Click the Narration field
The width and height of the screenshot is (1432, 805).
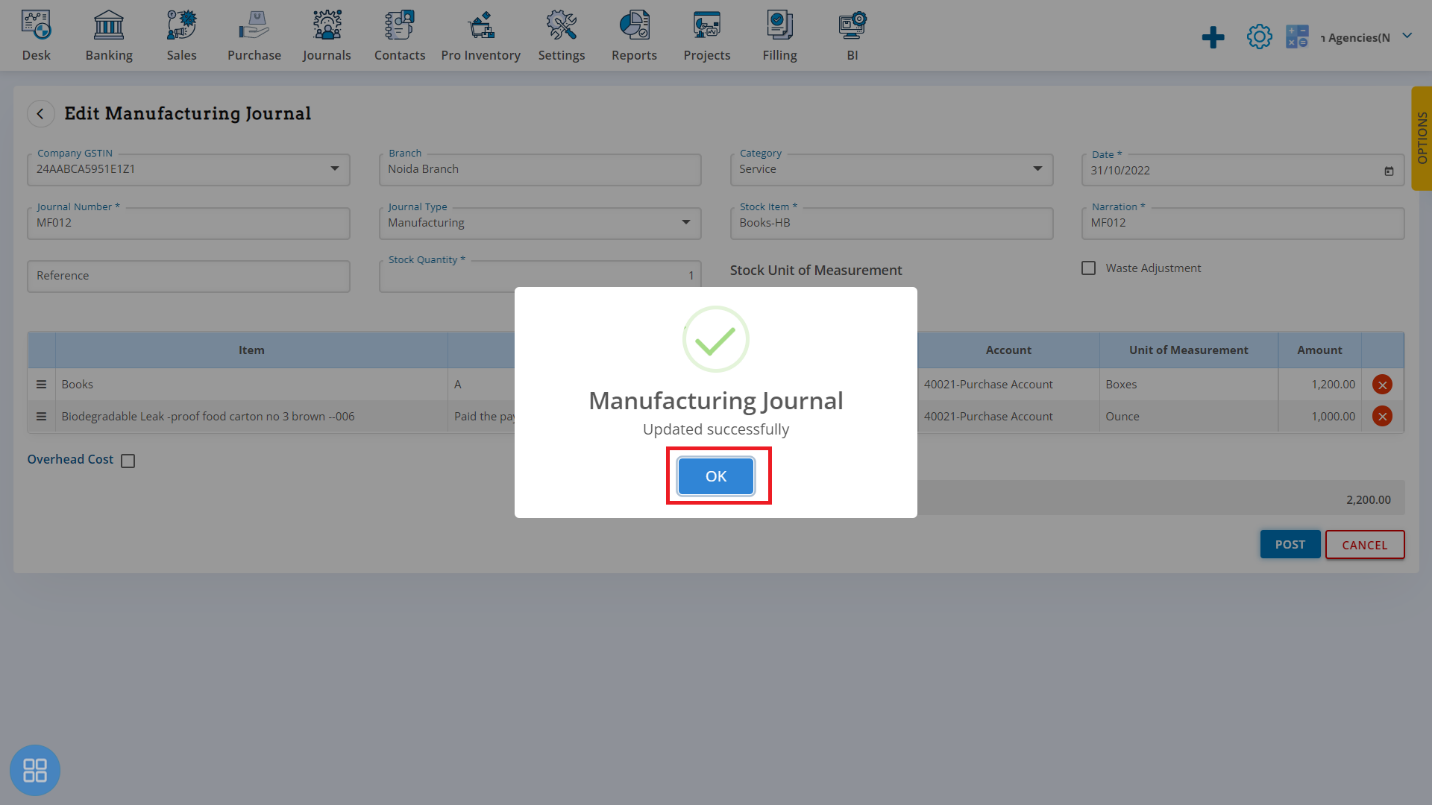point(1243,223)
